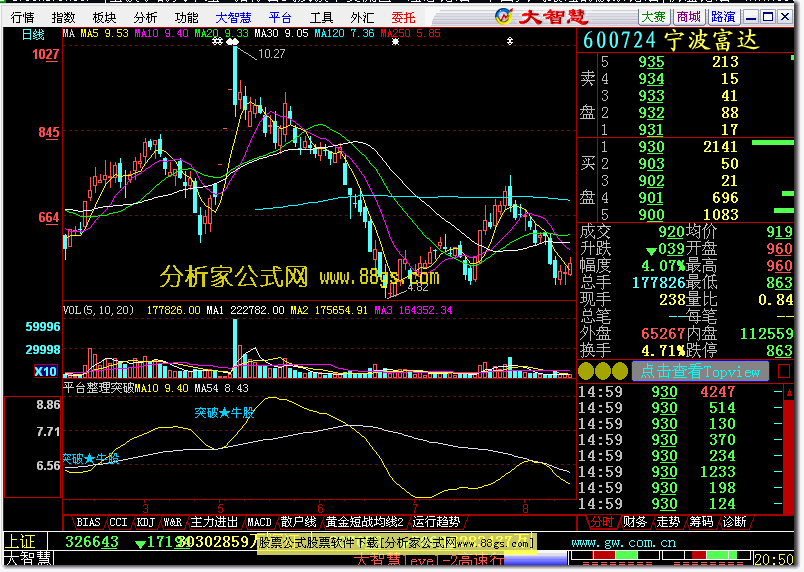Open the 外汇 menu
This screenshot has width=804, height=572.
coord(363,17)
